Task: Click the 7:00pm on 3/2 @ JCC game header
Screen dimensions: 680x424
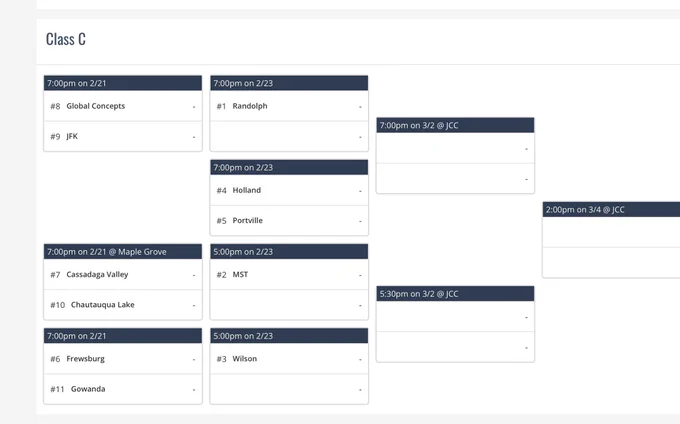Action: click(x=455, y=125)
